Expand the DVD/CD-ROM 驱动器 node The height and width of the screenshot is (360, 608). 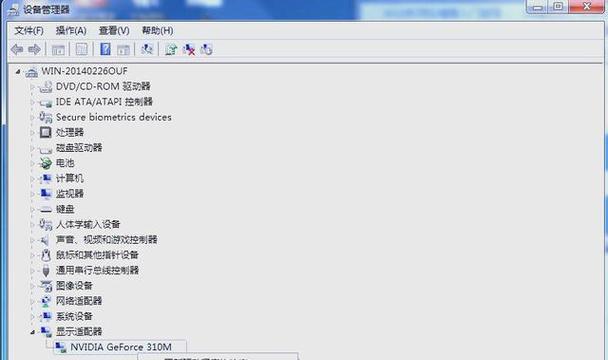pyautogui.click(x=33, y=87)
